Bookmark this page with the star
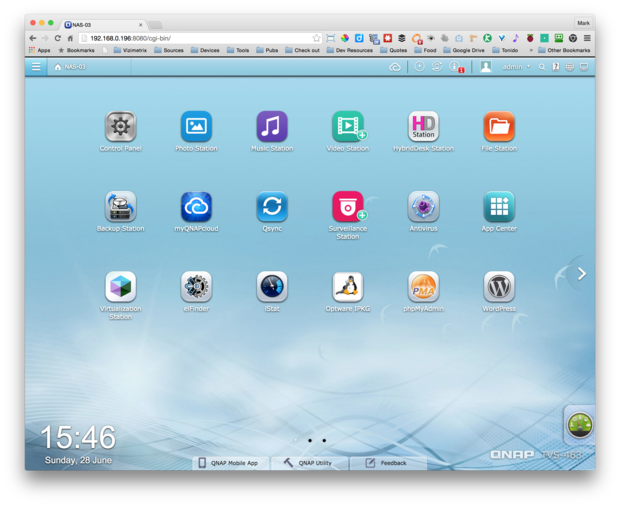 coord(316,38)
